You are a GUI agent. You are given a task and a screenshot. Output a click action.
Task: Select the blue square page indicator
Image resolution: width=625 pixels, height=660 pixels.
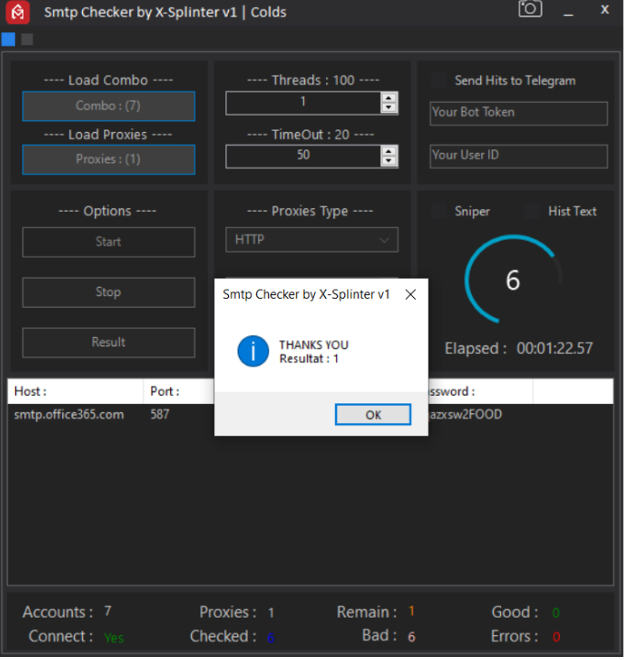tap(8, 39)
